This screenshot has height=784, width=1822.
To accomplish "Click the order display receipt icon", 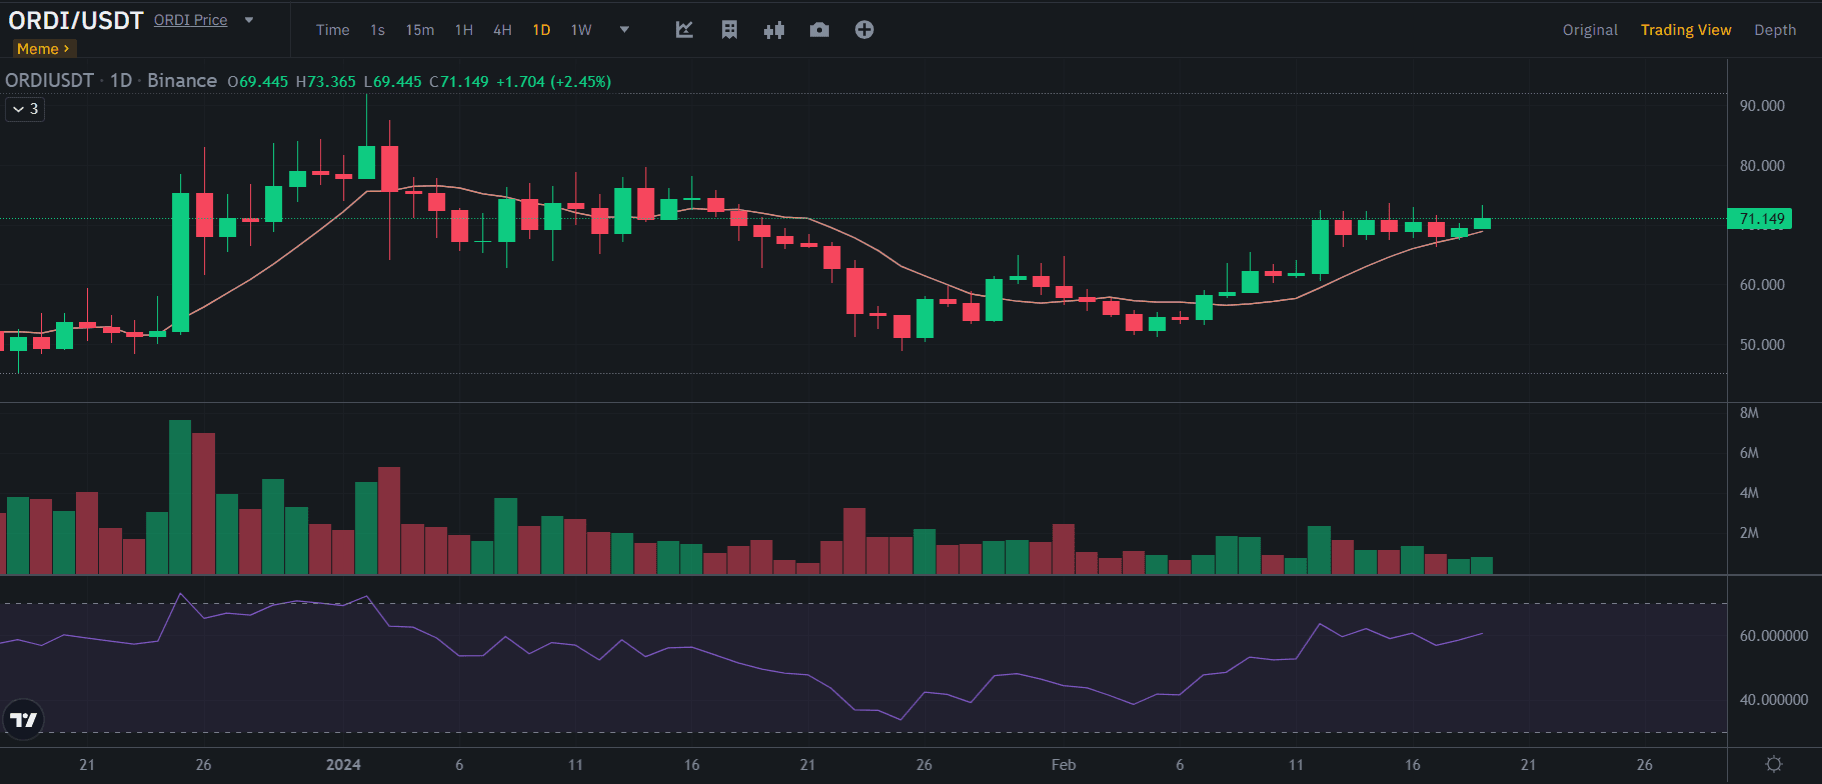I will click(x=729, y=30).
